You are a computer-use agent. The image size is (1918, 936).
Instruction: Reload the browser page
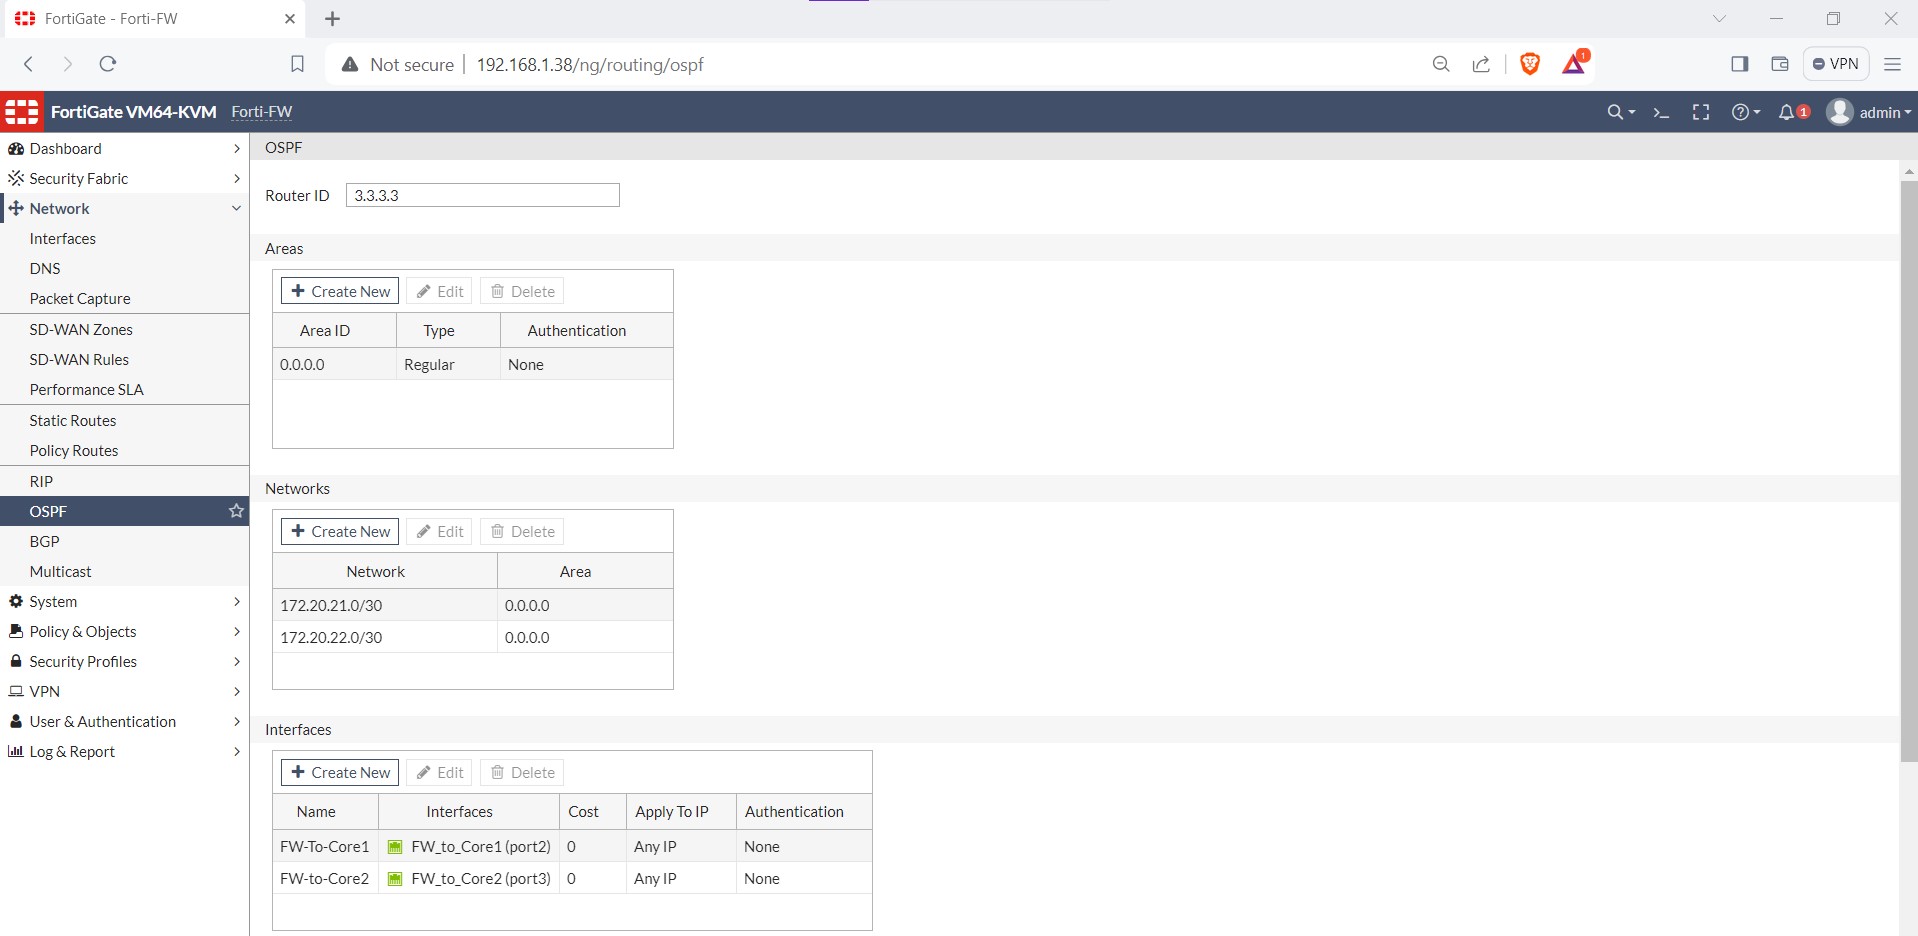pyautogui.click(x=108, y=64)
